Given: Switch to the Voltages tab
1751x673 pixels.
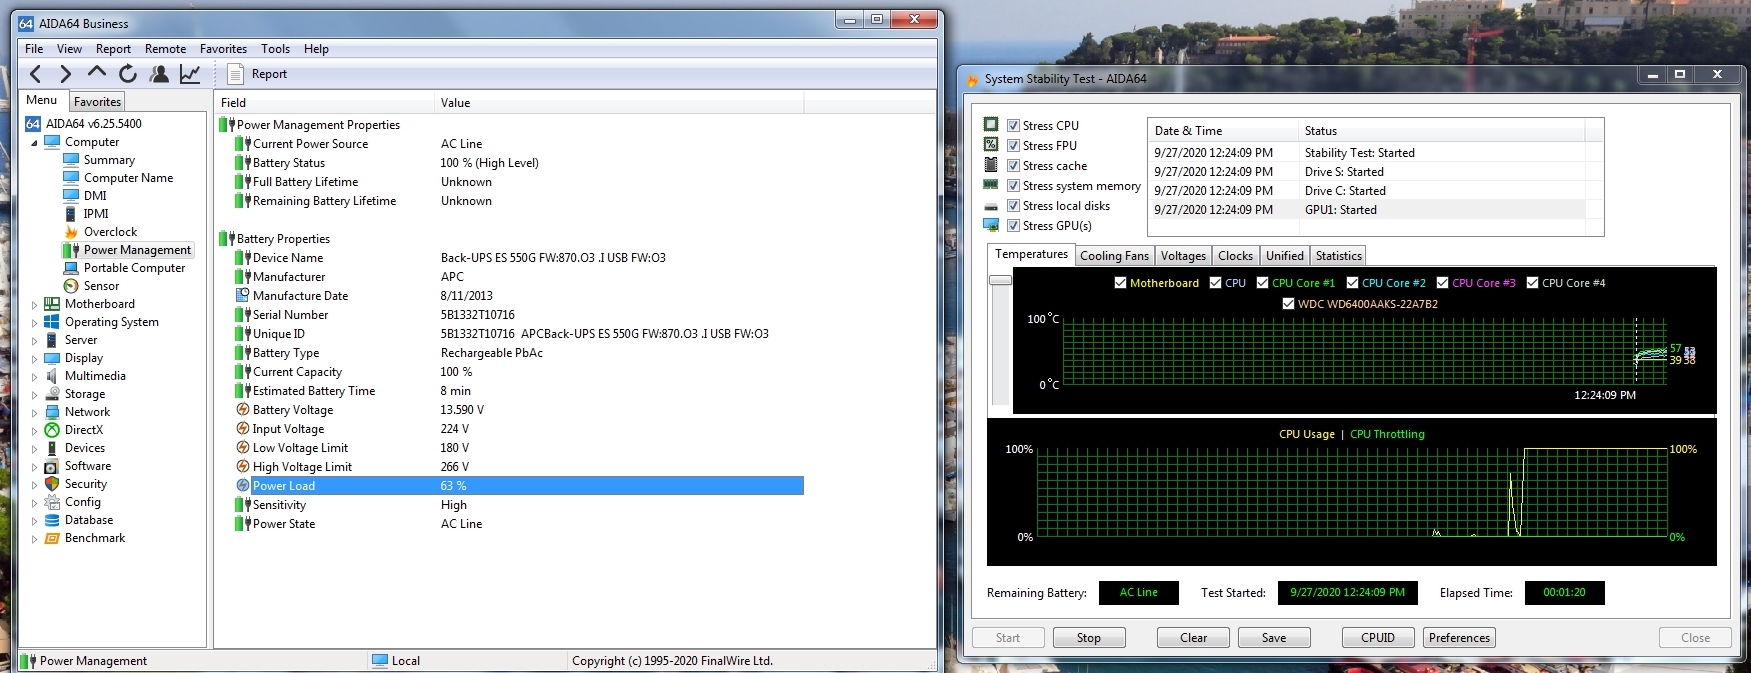Looking at the screenshot, I should (x=1183, y=256).
